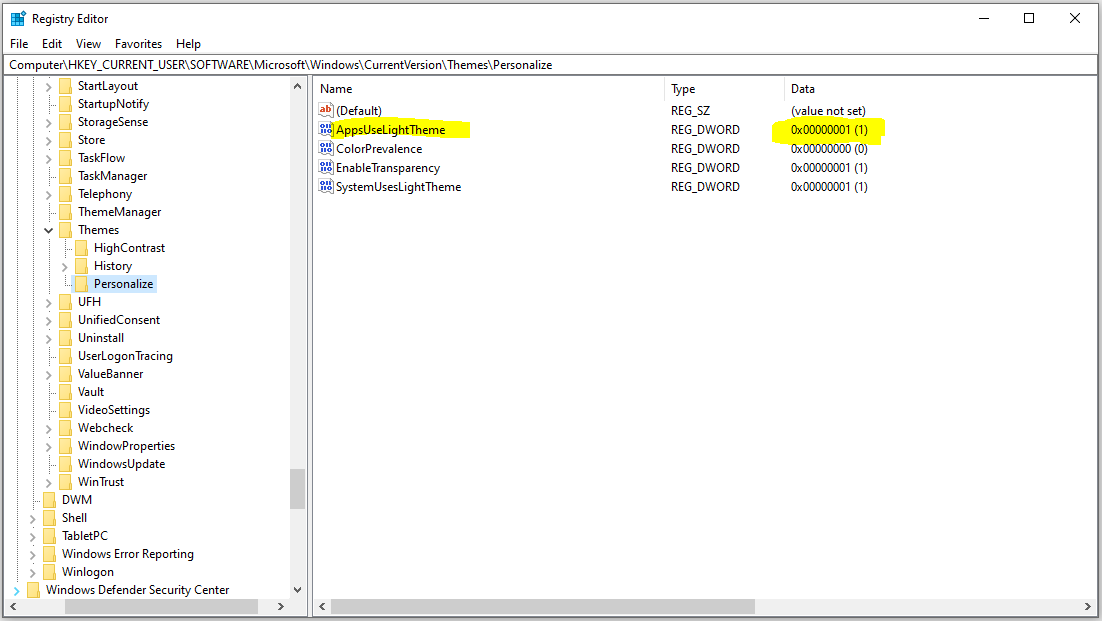
Task: Open the View menu
Action: (89, 44)
